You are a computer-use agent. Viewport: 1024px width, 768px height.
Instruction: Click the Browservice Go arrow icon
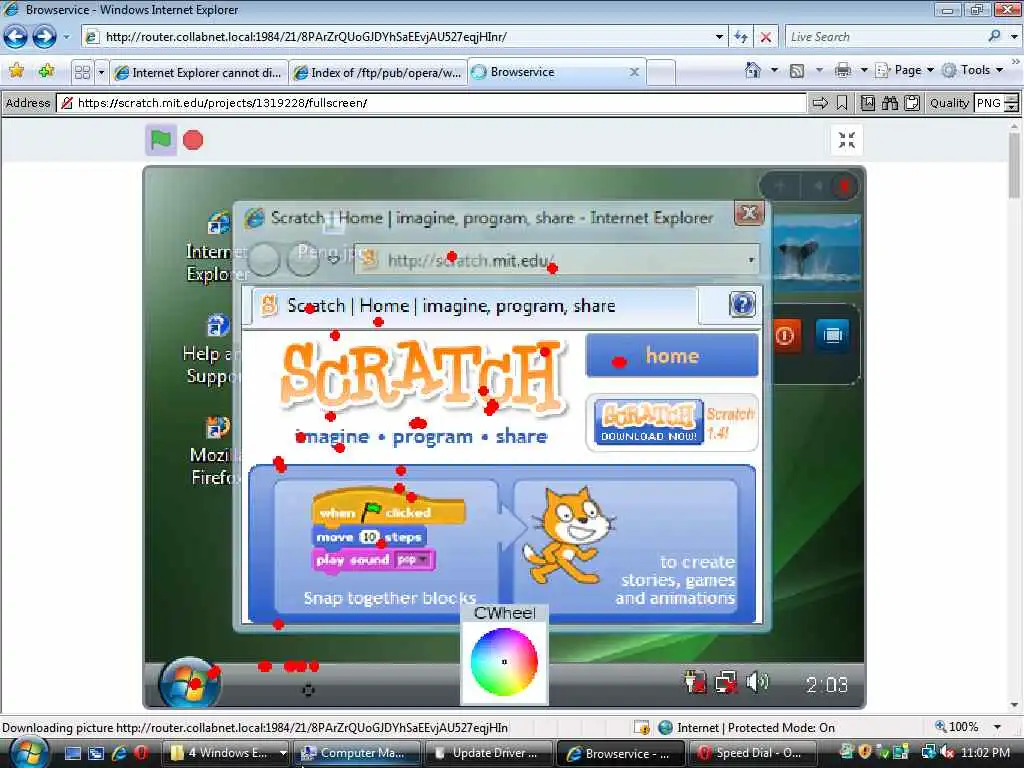820,103
